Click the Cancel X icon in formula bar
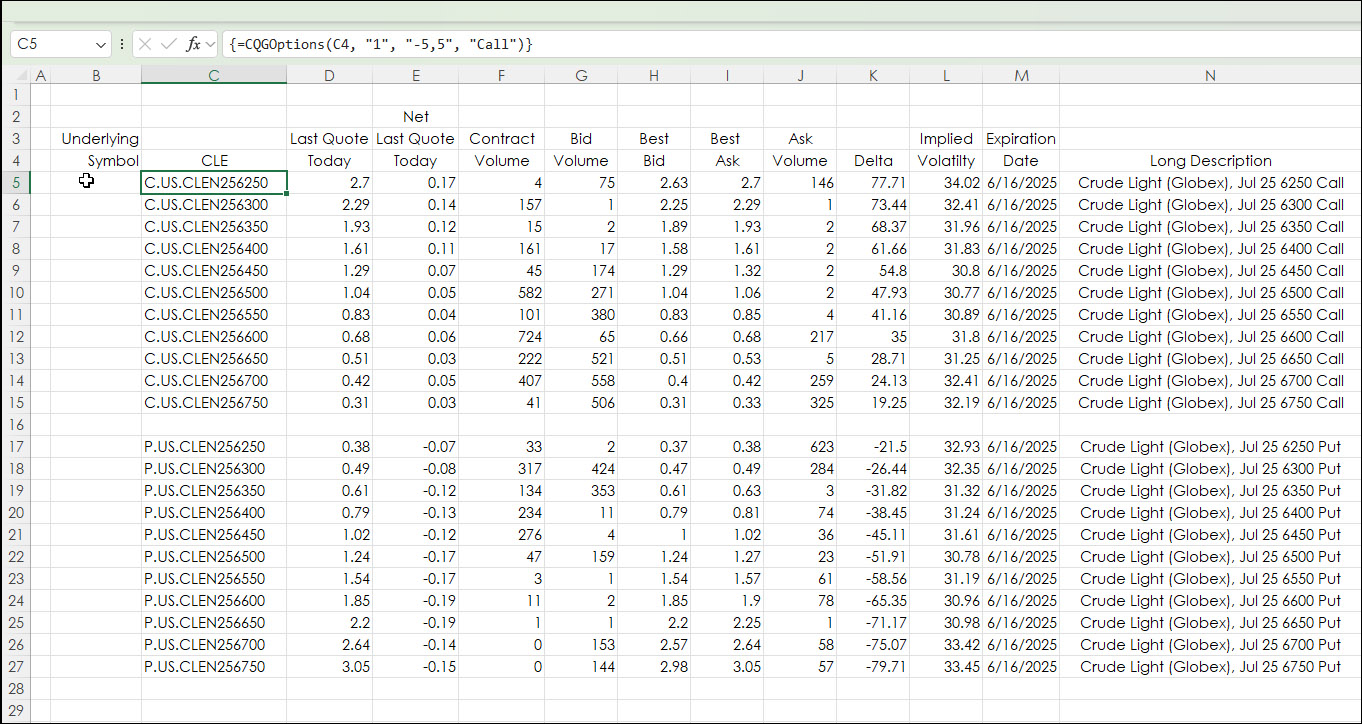This screenshot has height=724, width=1362. tap(145, 44)
